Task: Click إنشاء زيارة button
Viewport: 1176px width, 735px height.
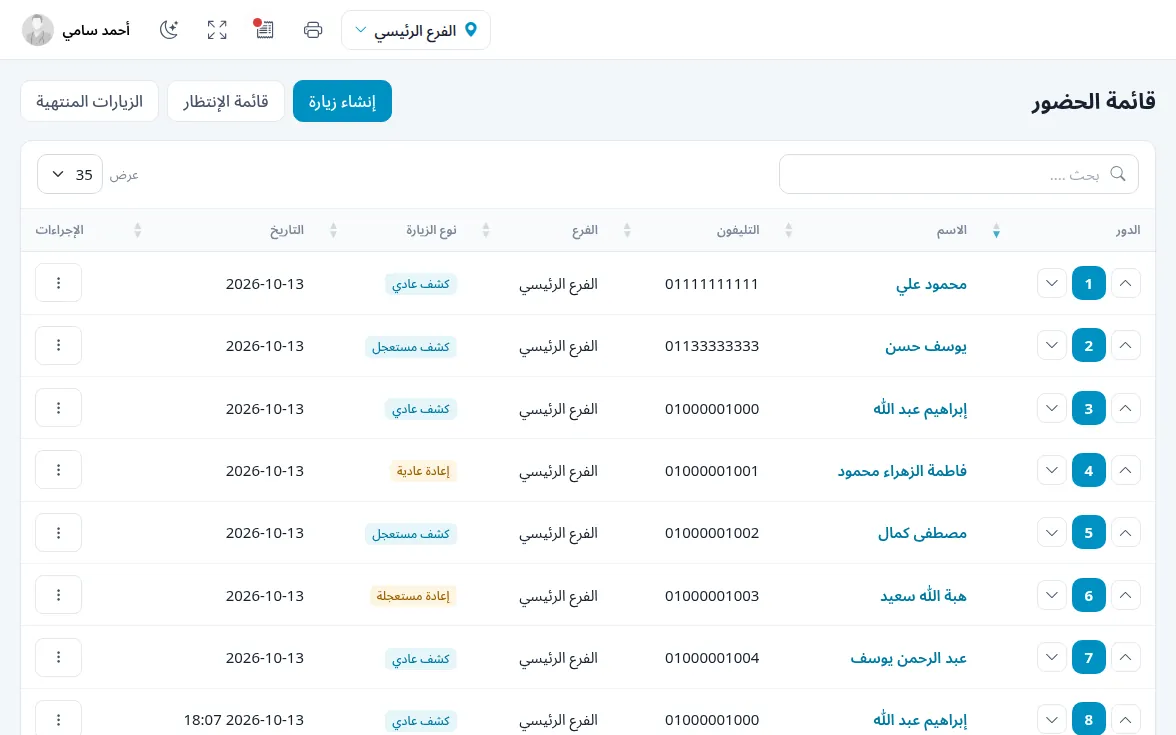Action: click(x=342, y=101)
